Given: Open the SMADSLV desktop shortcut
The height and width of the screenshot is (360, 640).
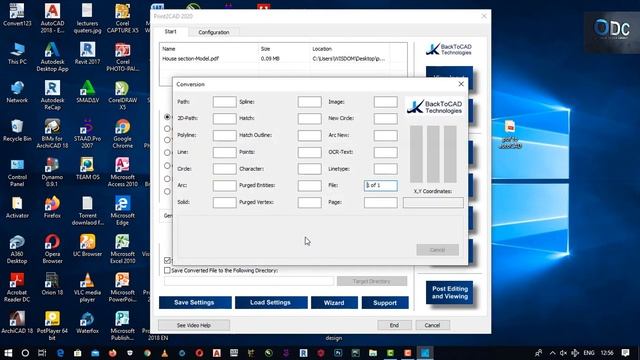Looking at the screenshot, I should click(x=87, y=91).
